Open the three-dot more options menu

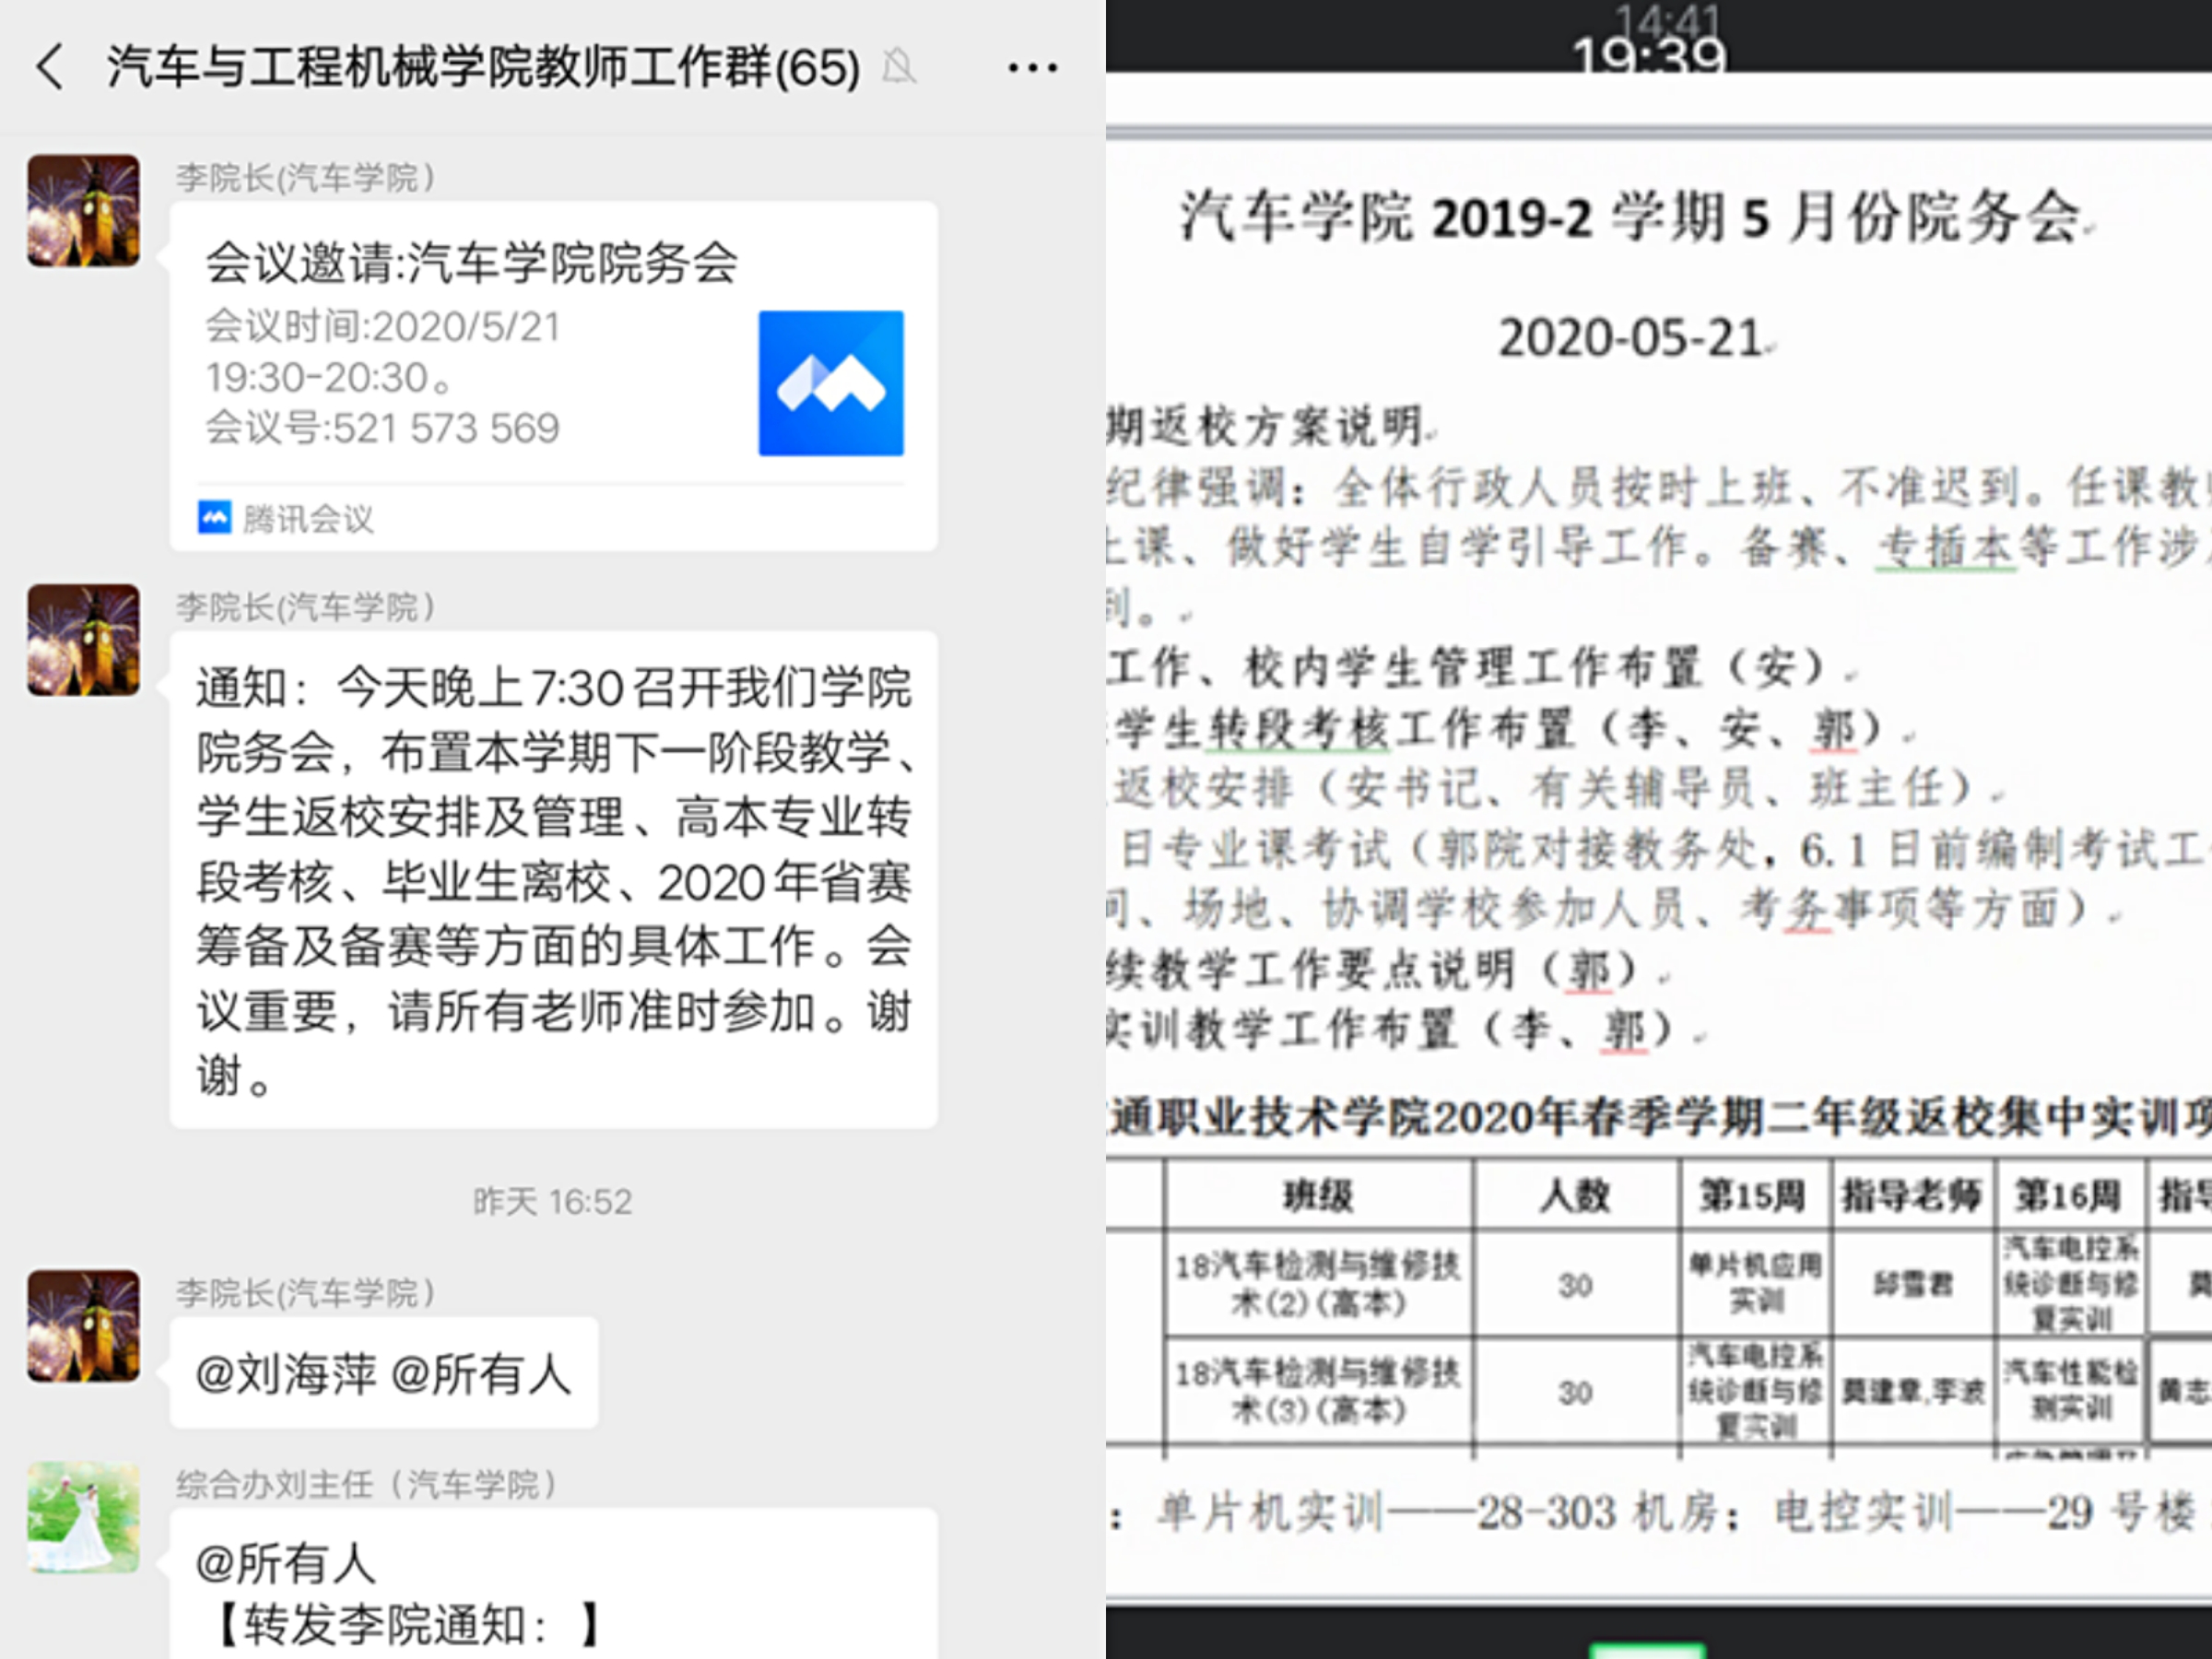1032,68
